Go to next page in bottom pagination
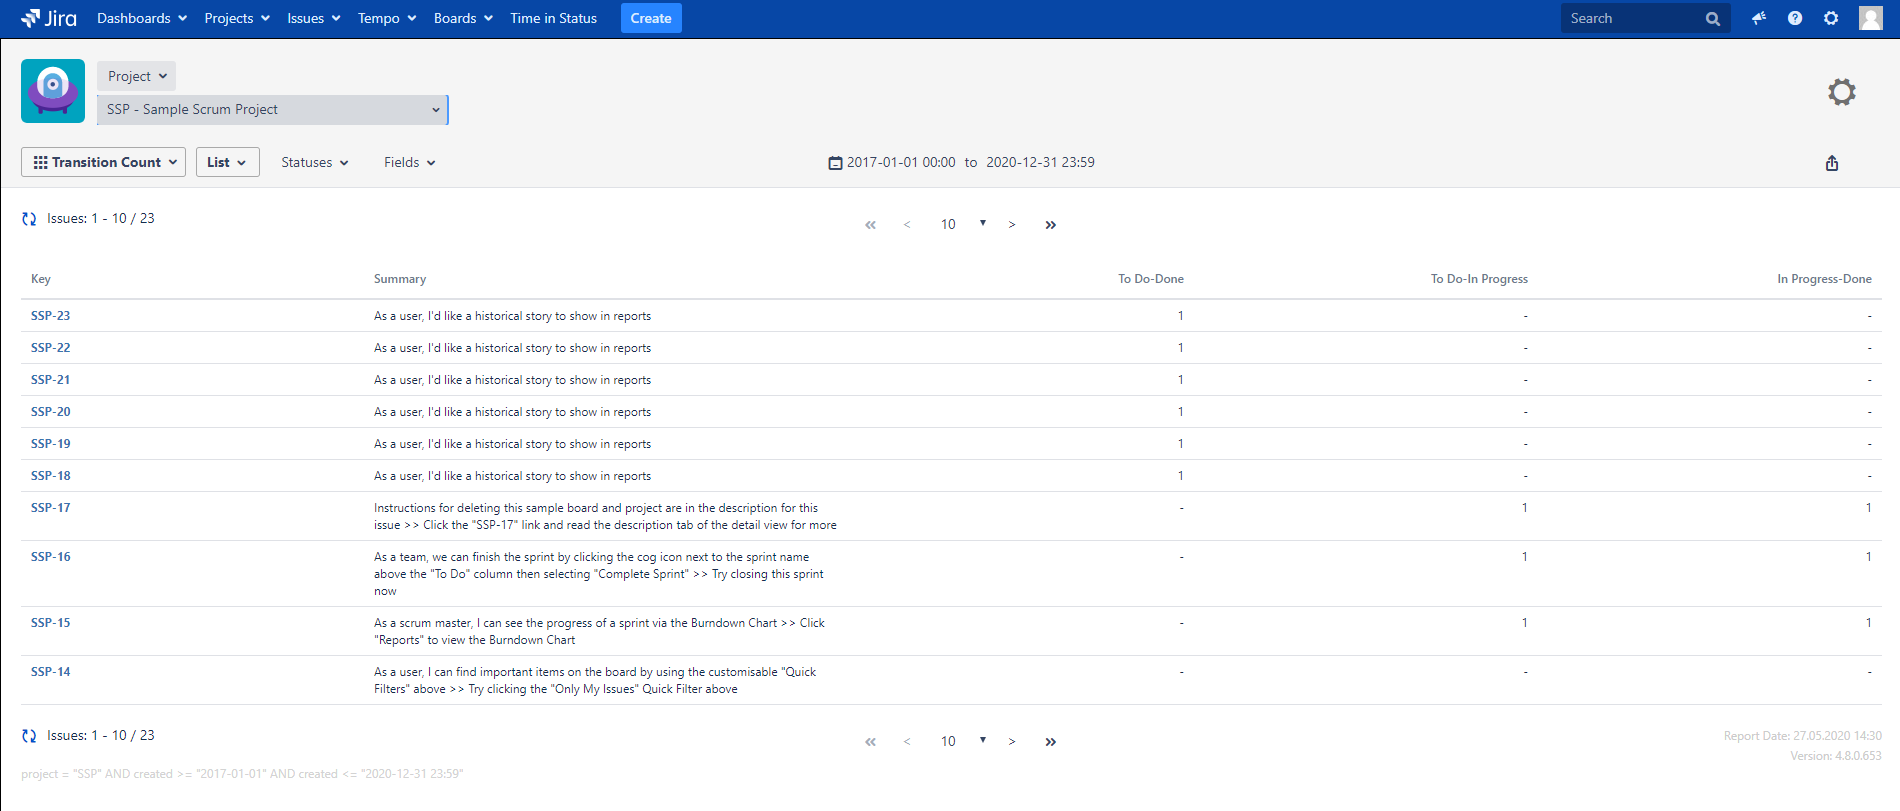The height and width of the screenshot is (811, 1900). (1012, 742)
